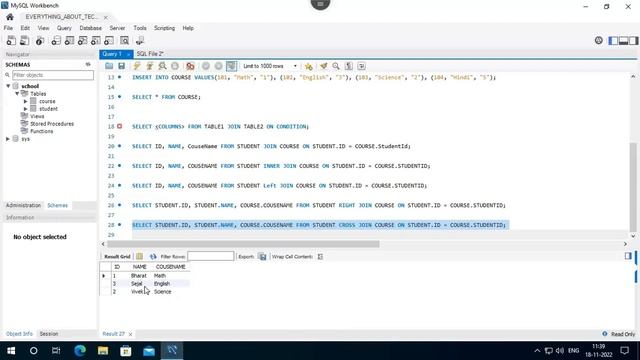The image size is (640, 360).
Task: Open the Database menu
Action: [91, 28]
